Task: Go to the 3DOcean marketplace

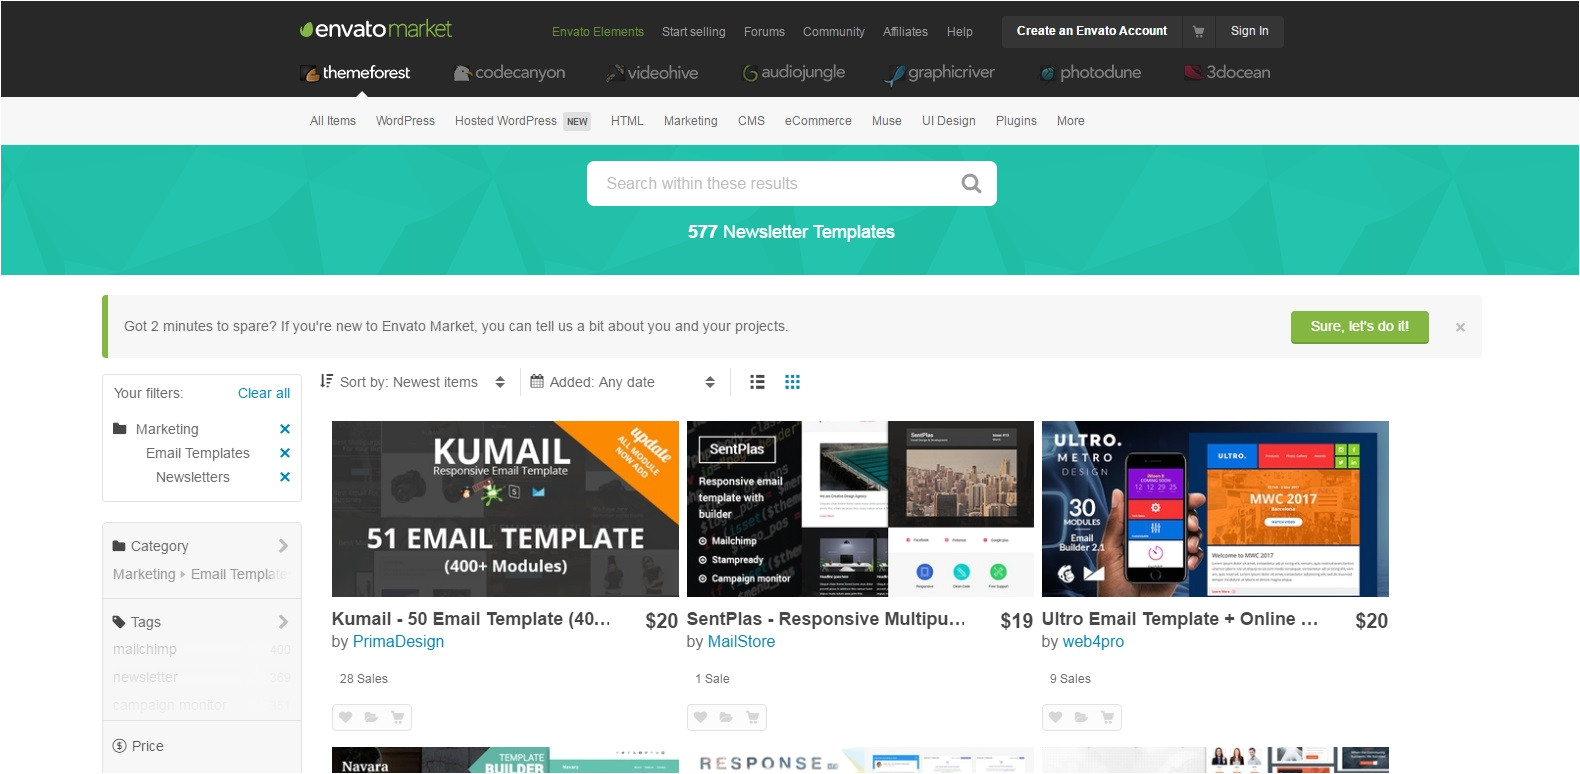Action: (1227, 73)
